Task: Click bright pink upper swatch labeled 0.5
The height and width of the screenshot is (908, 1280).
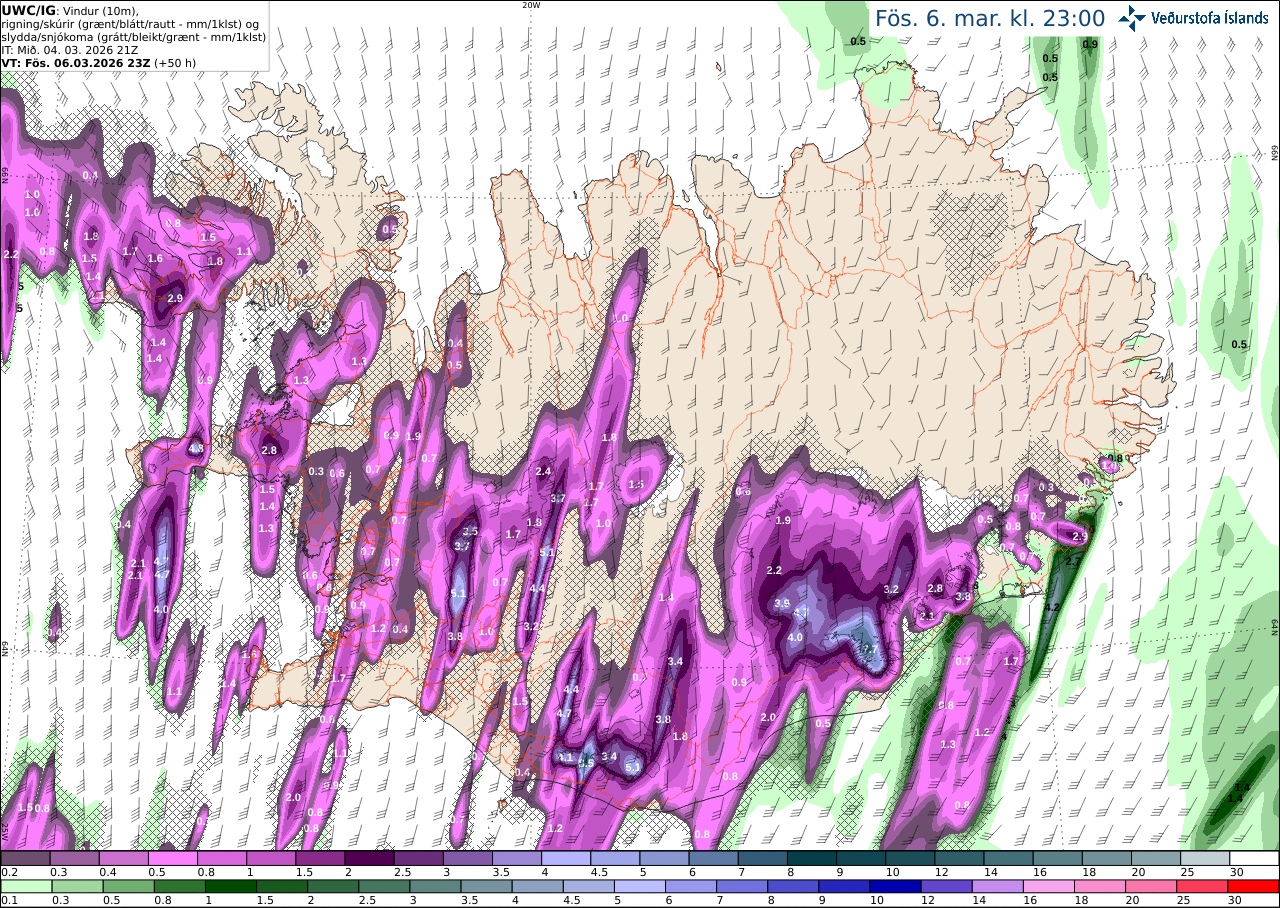Action: [x=172, y=858]
